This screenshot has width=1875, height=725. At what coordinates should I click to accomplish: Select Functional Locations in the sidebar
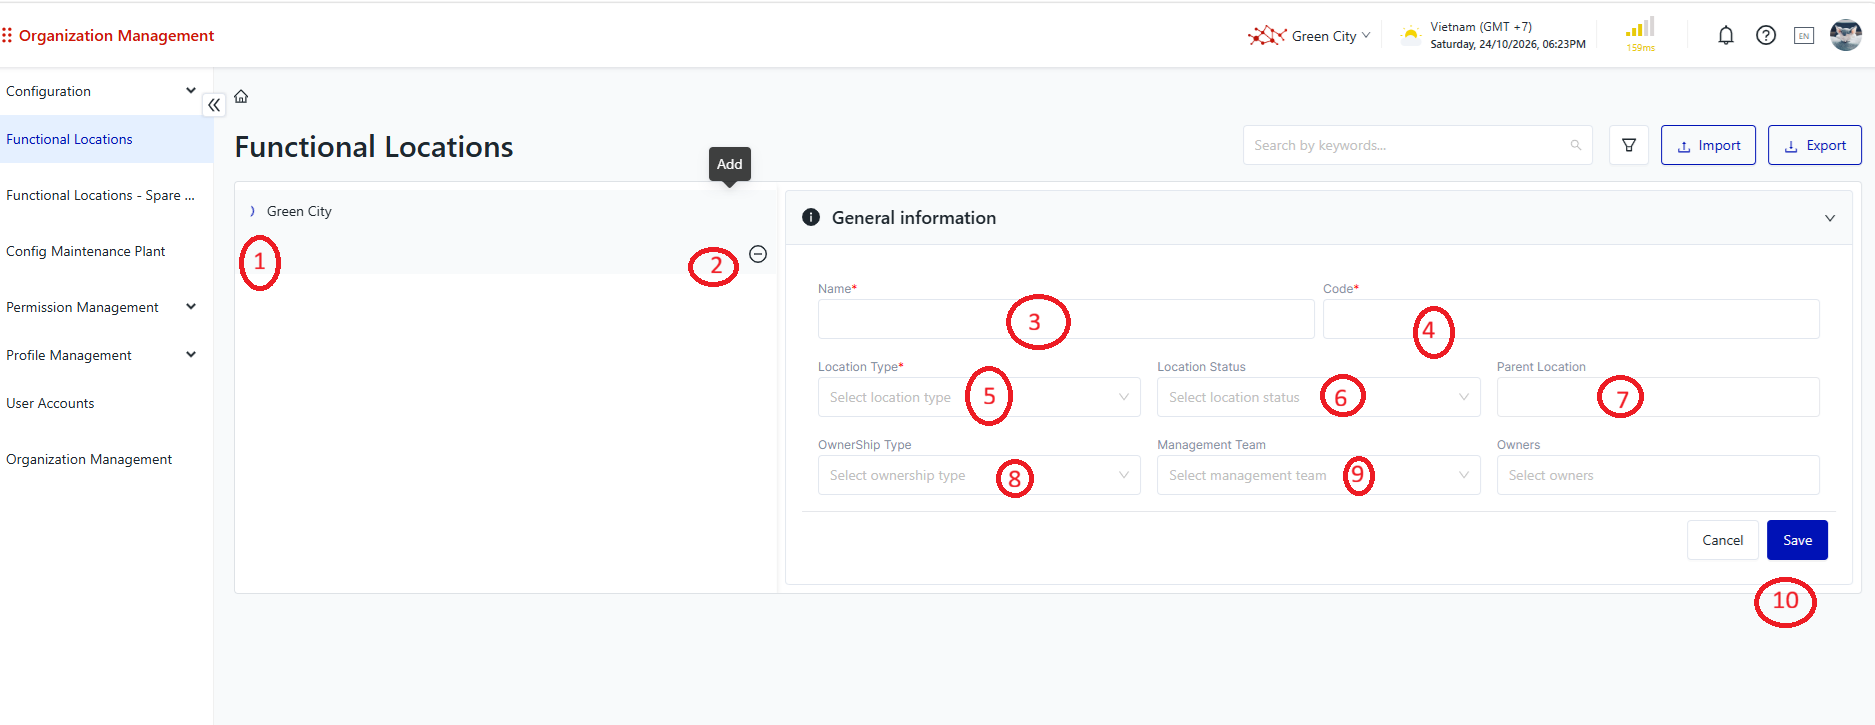pyautogui.click(x=106, y=139)
